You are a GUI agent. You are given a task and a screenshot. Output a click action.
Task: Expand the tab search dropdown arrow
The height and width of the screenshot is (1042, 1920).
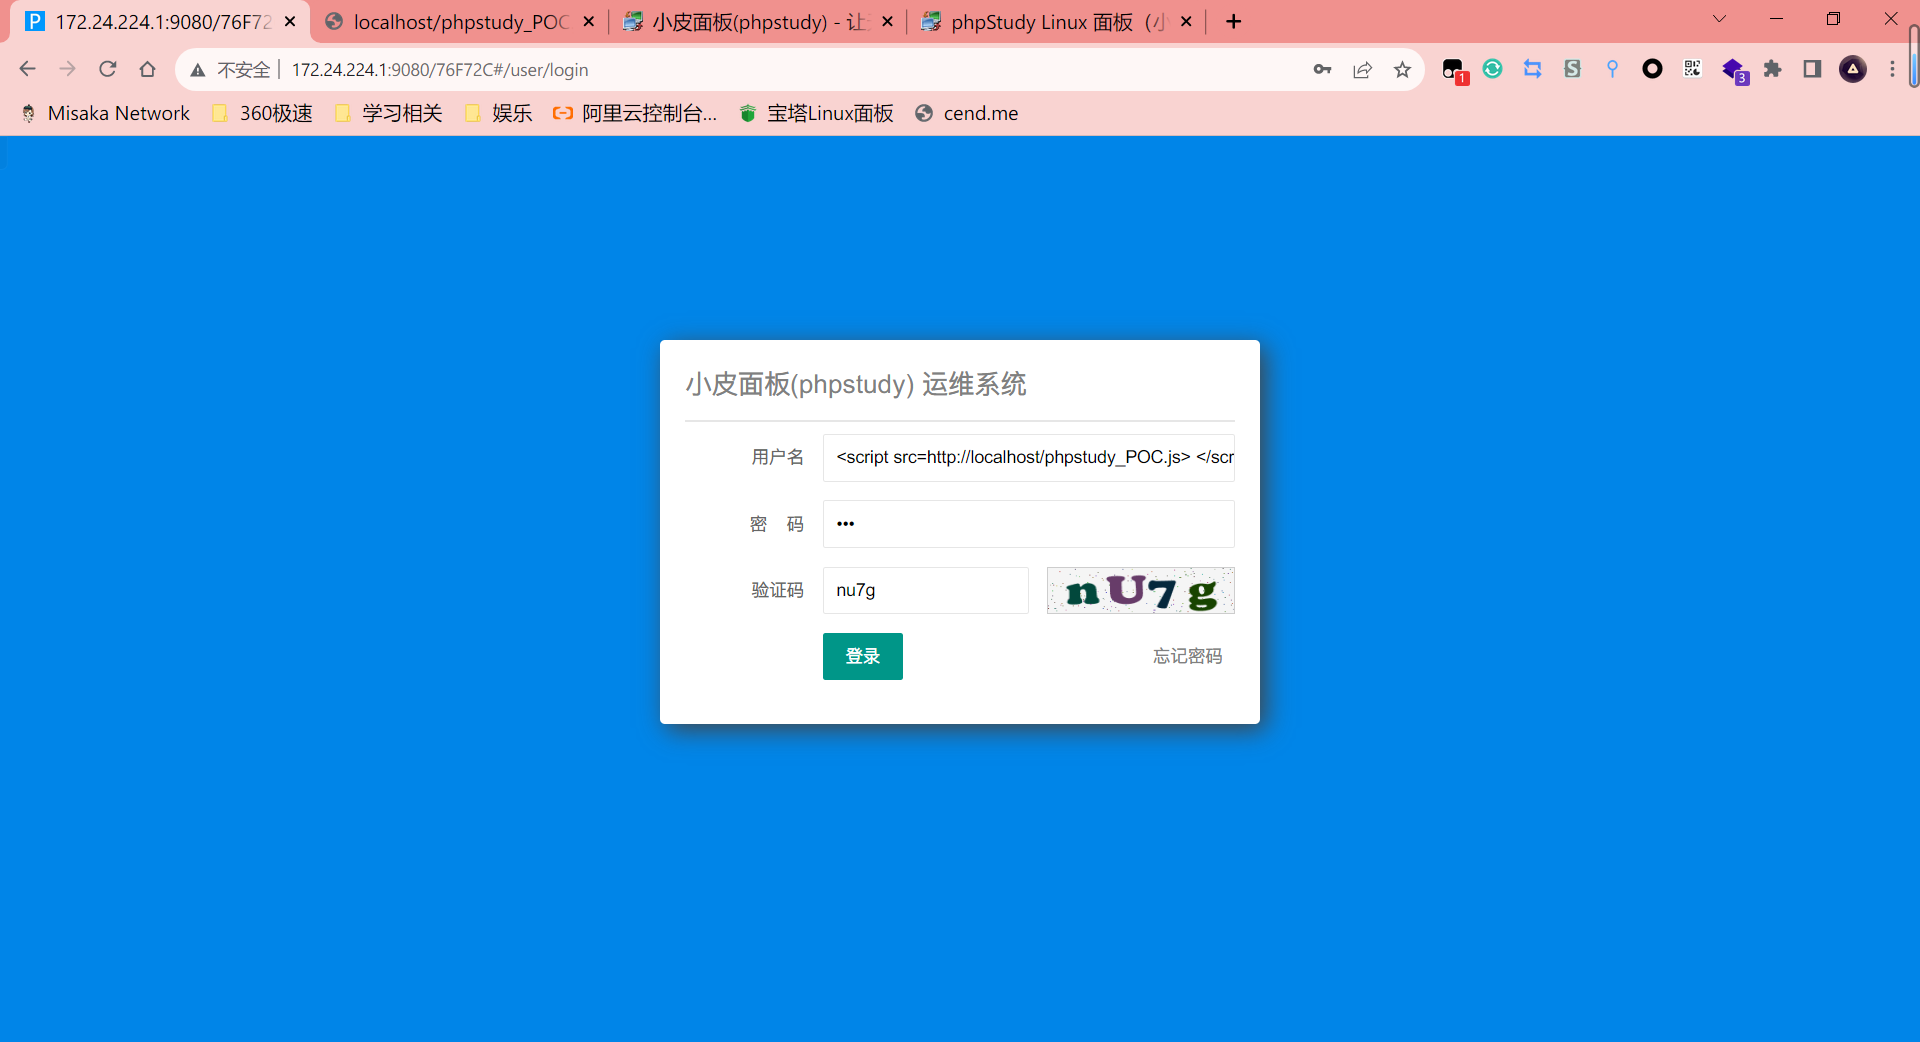coord(1719,19)
